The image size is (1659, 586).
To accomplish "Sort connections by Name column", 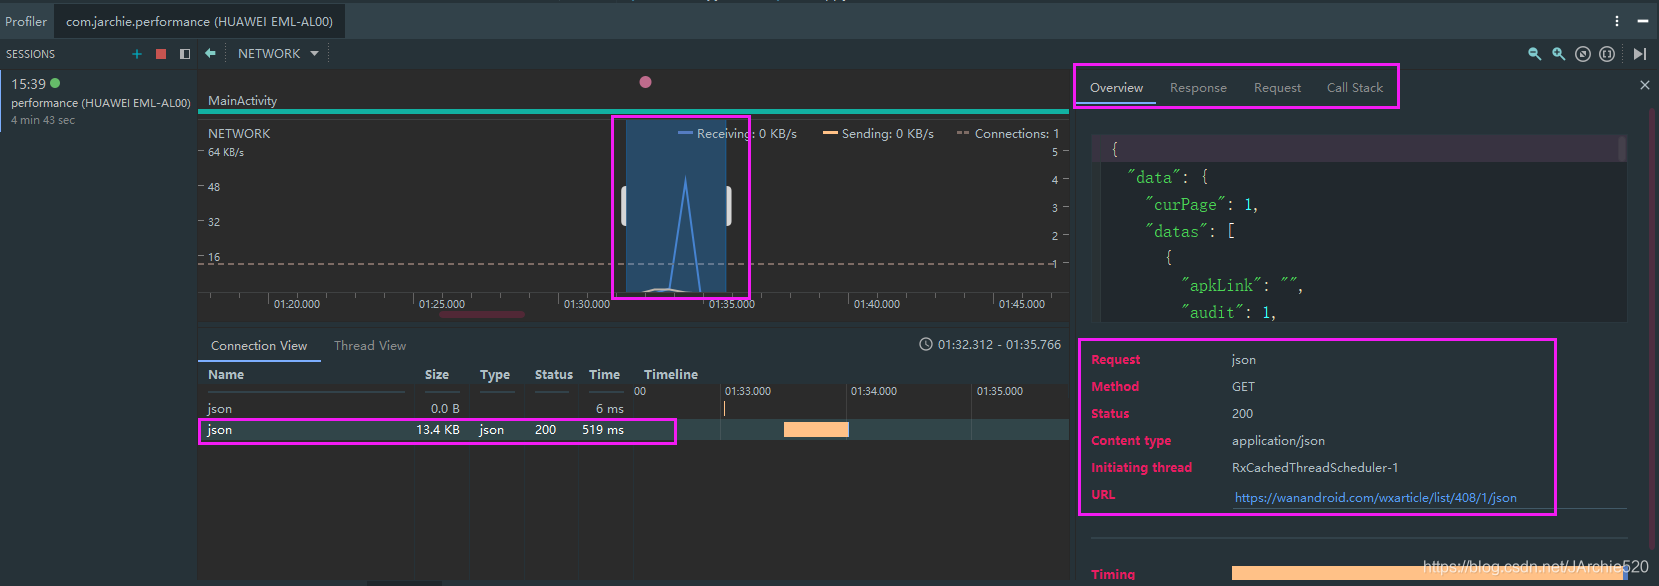I will (226, 375).
